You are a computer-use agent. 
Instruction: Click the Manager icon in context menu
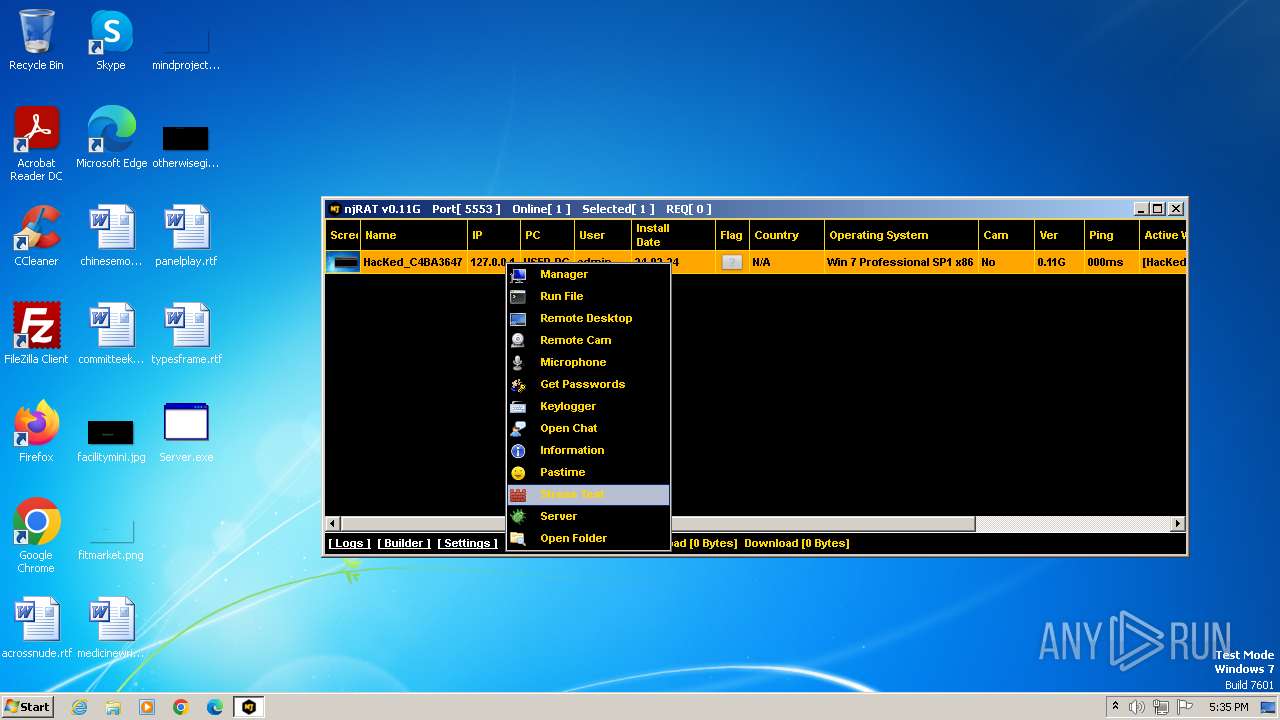click(518, 275)
